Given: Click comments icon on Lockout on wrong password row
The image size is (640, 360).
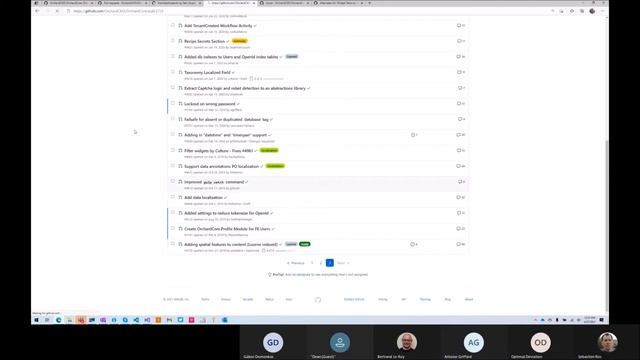Looking at the screenshot, I should tap(461, 104).
